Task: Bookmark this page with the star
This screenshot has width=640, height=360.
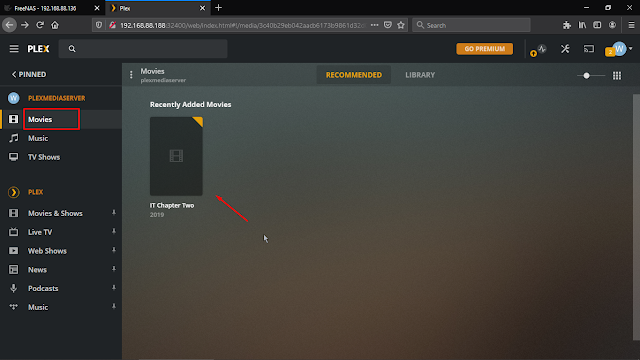Action: click(401, 25)
